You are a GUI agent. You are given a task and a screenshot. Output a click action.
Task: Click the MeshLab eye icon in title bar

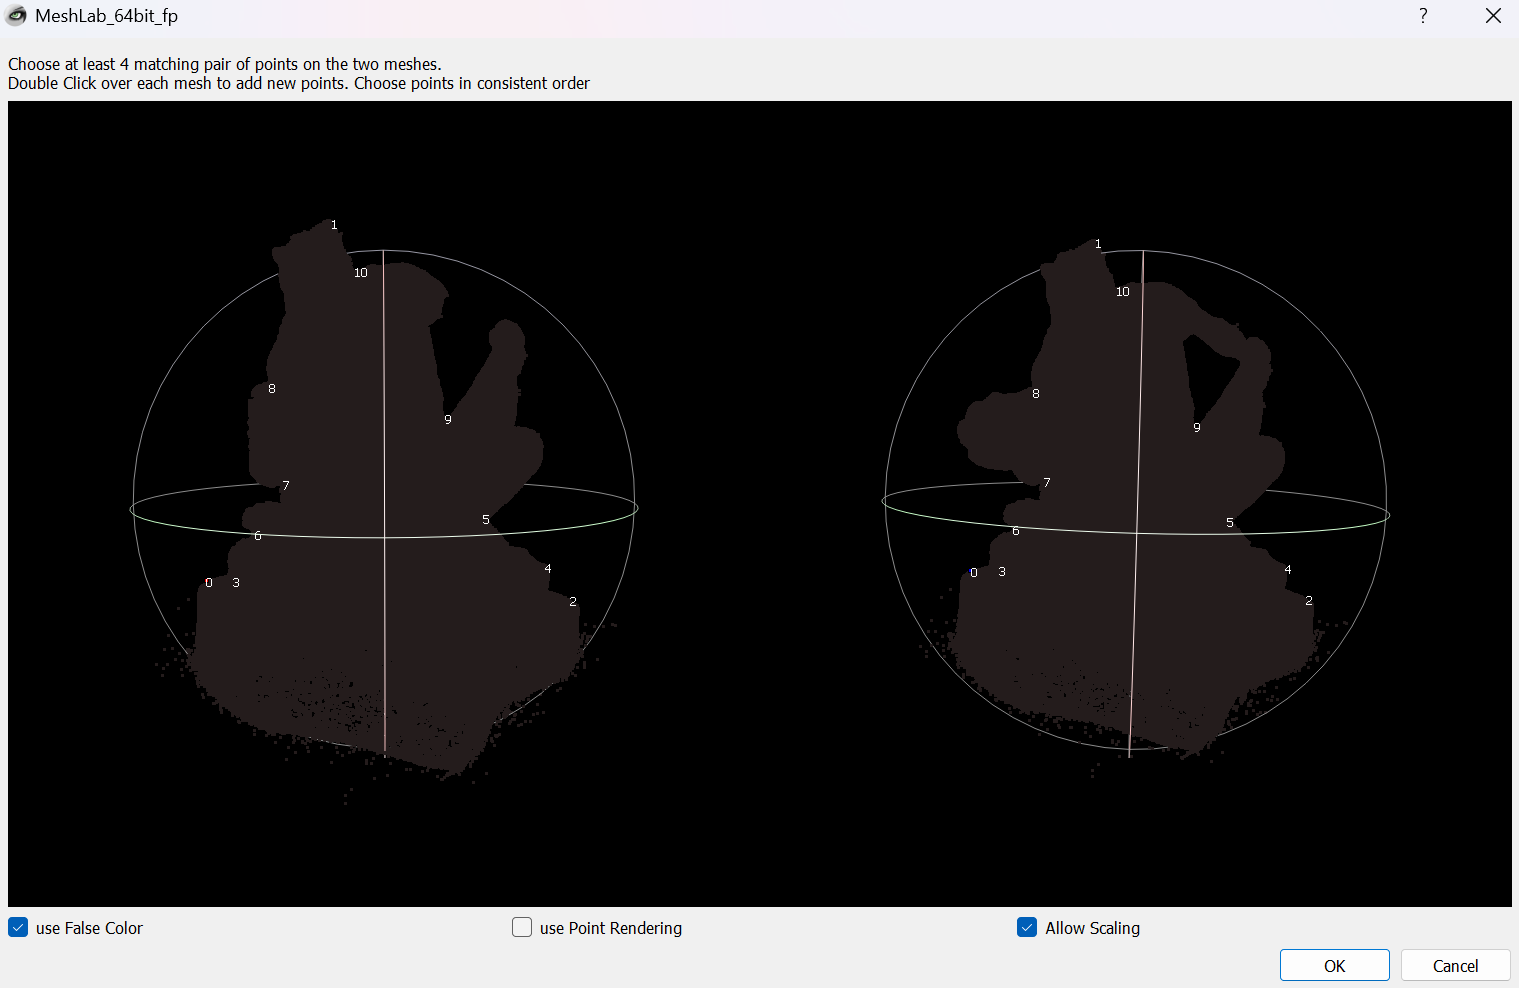point(16,16)
